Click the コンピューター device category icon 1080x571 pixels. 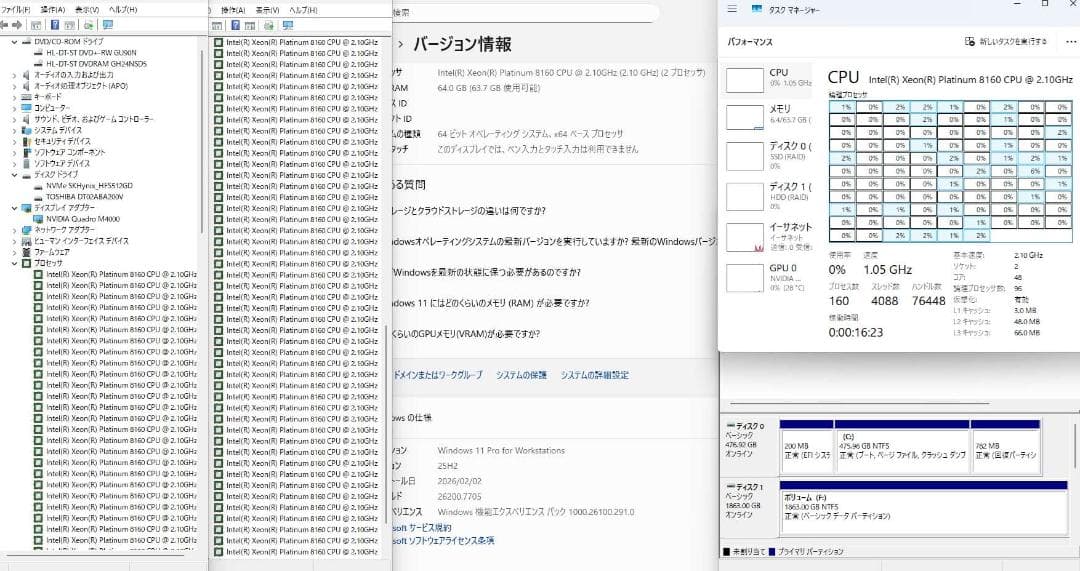click(26, 108)
